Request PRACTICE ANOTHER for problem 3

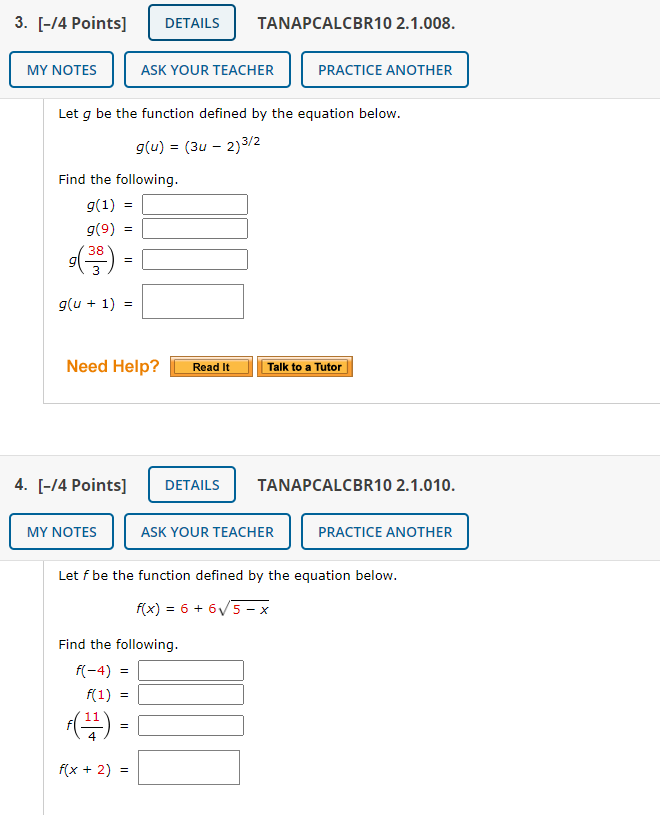(384, 69)
